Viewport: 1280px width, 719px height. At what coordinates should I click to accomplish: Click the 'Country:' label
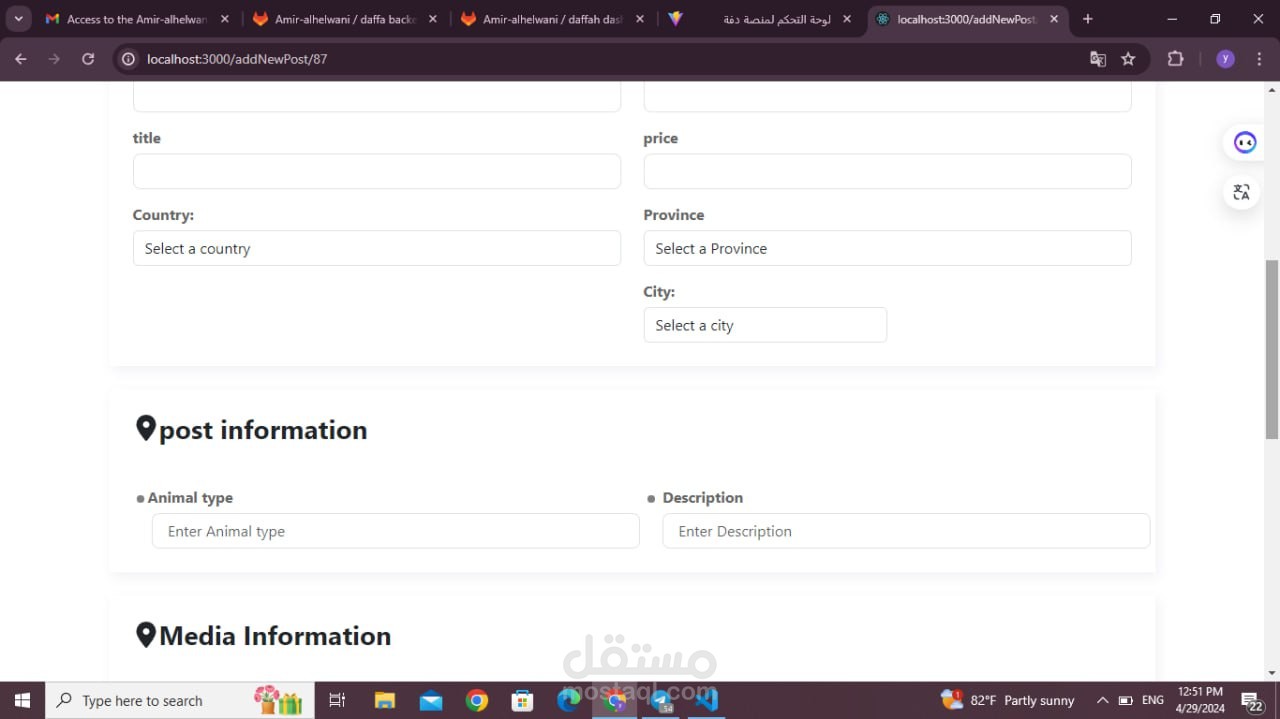163,215
